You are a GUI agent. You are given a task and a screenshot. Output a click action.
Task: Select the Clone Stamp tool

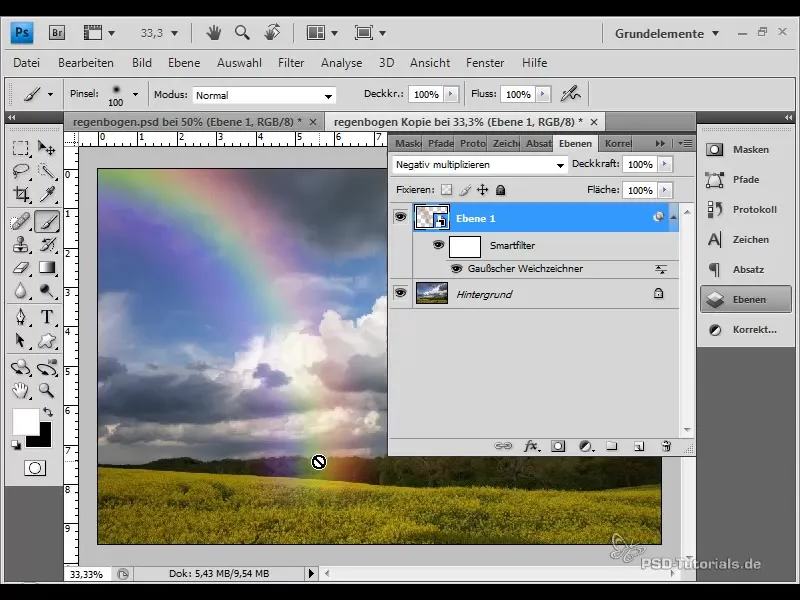point(21,245)
